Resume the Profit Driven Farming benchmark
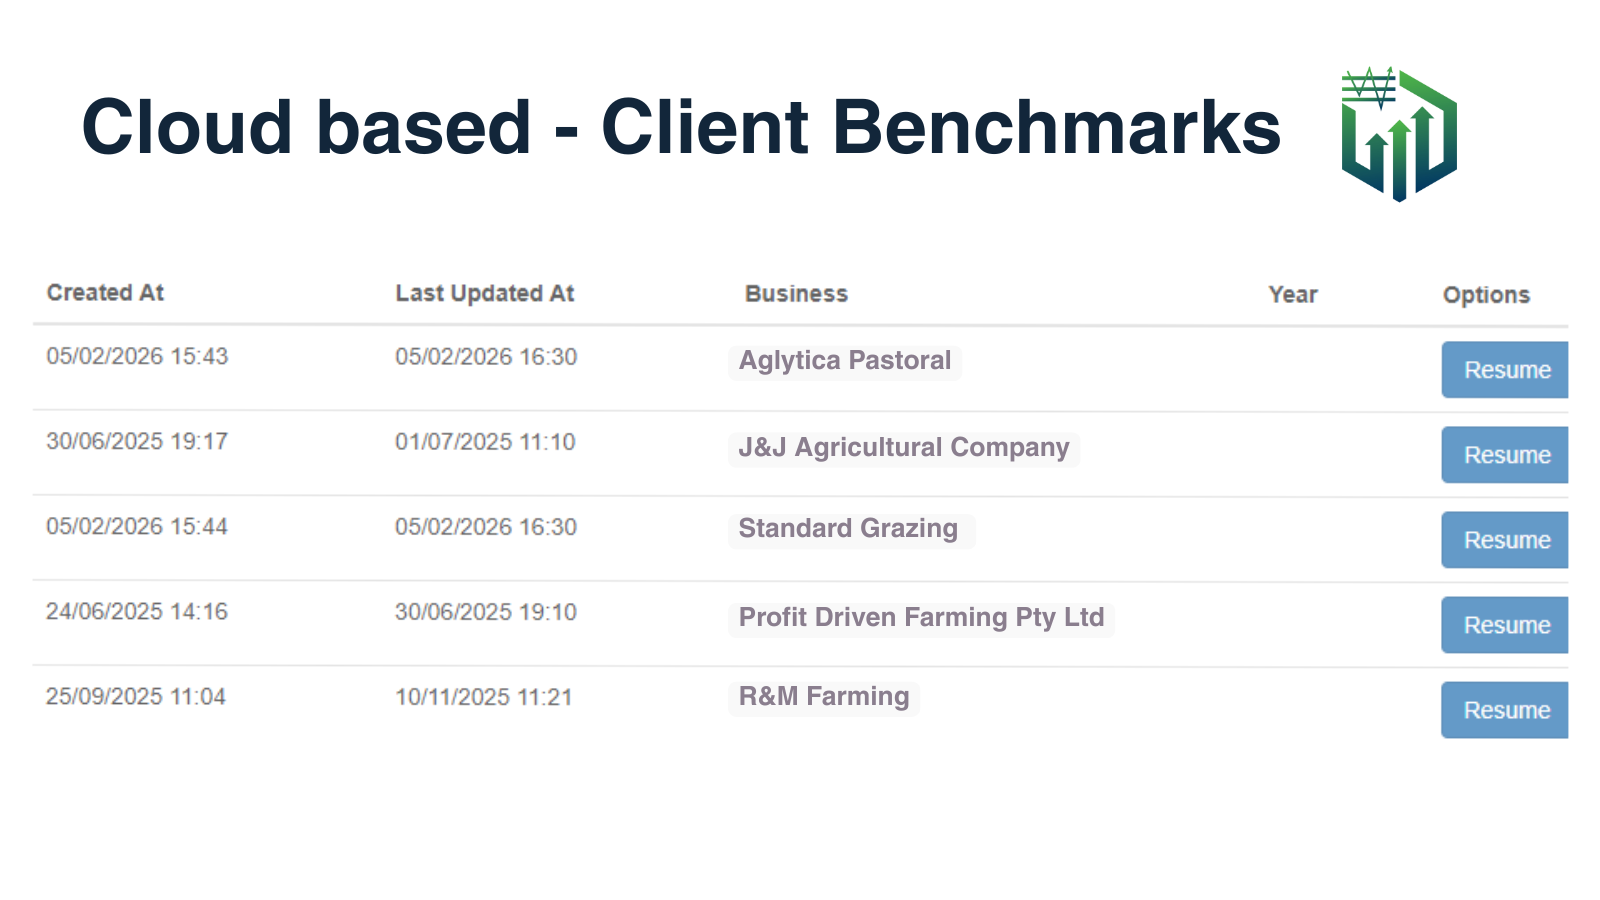 coord(1504,625)
